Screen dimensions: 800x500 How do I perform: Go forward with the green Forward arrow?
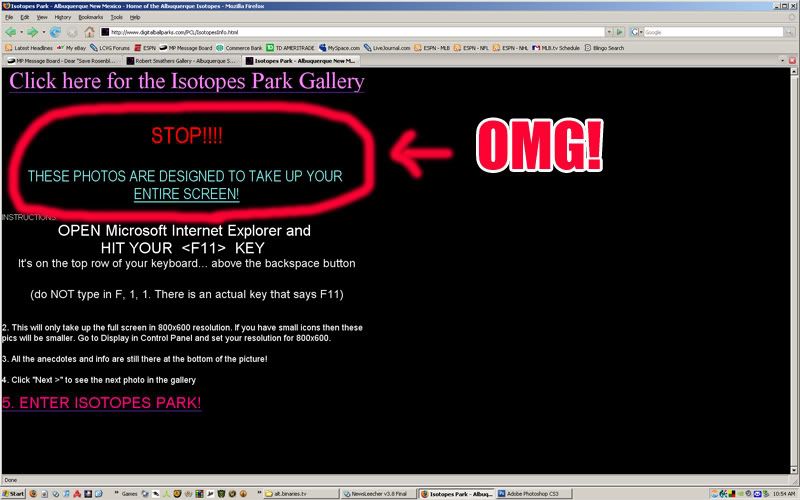[33, 32]
